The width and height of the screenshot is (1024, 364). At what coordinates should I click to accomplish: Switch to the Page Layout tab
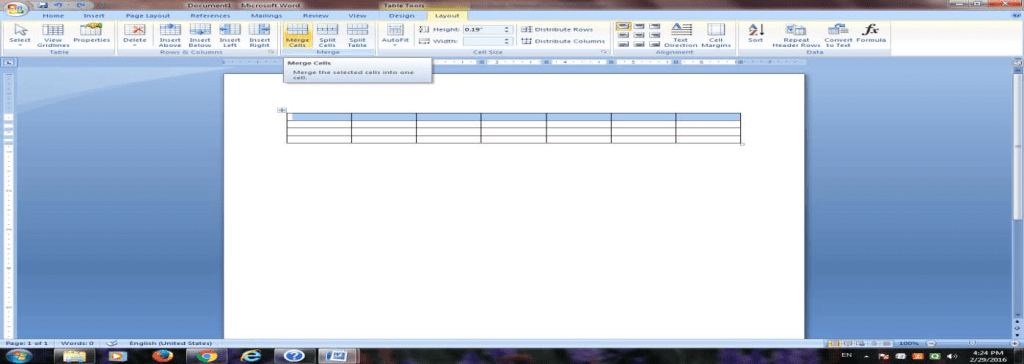click(x=148, y=16)
